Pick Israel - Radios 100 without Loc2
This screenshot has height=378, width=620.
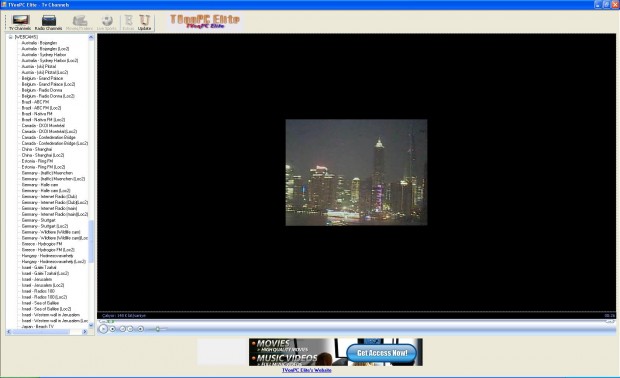(38, 291)
